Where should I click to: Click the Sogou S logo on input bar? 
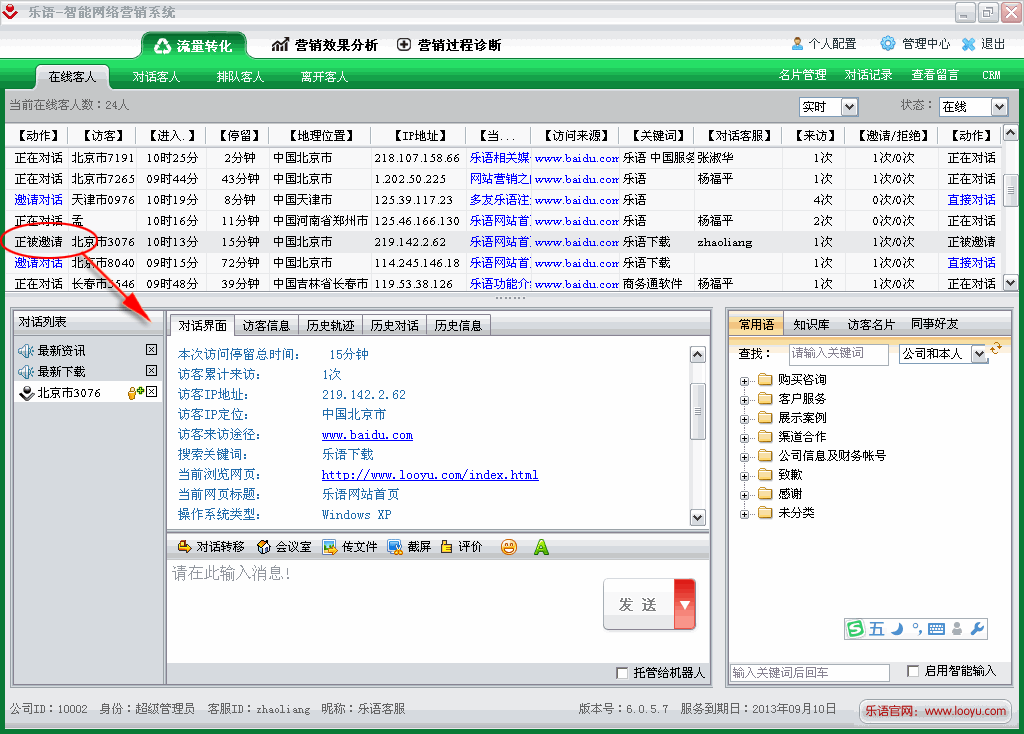855,628
